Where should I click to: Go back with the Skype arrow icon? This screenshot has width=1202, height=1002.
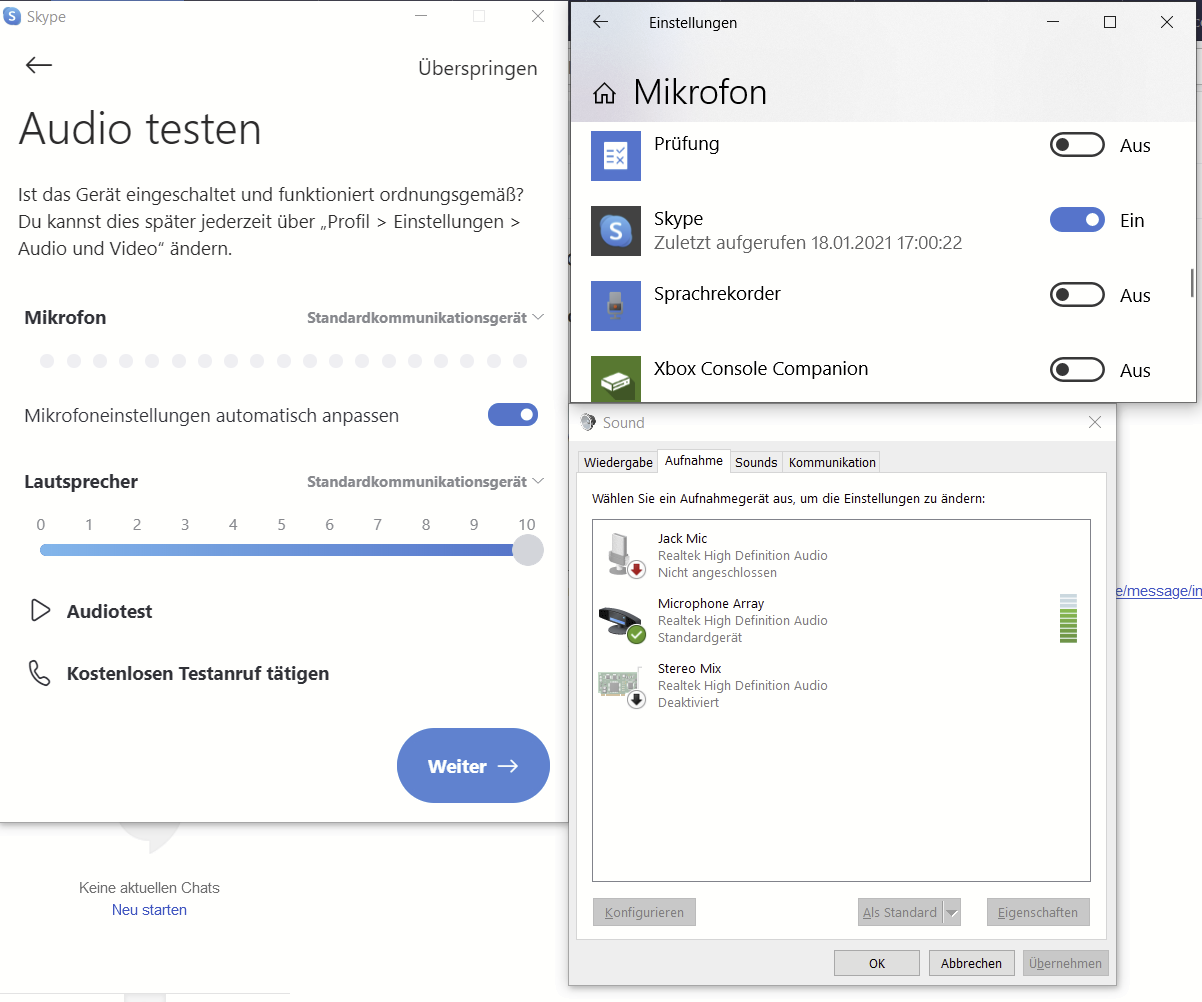coord(39,65)
